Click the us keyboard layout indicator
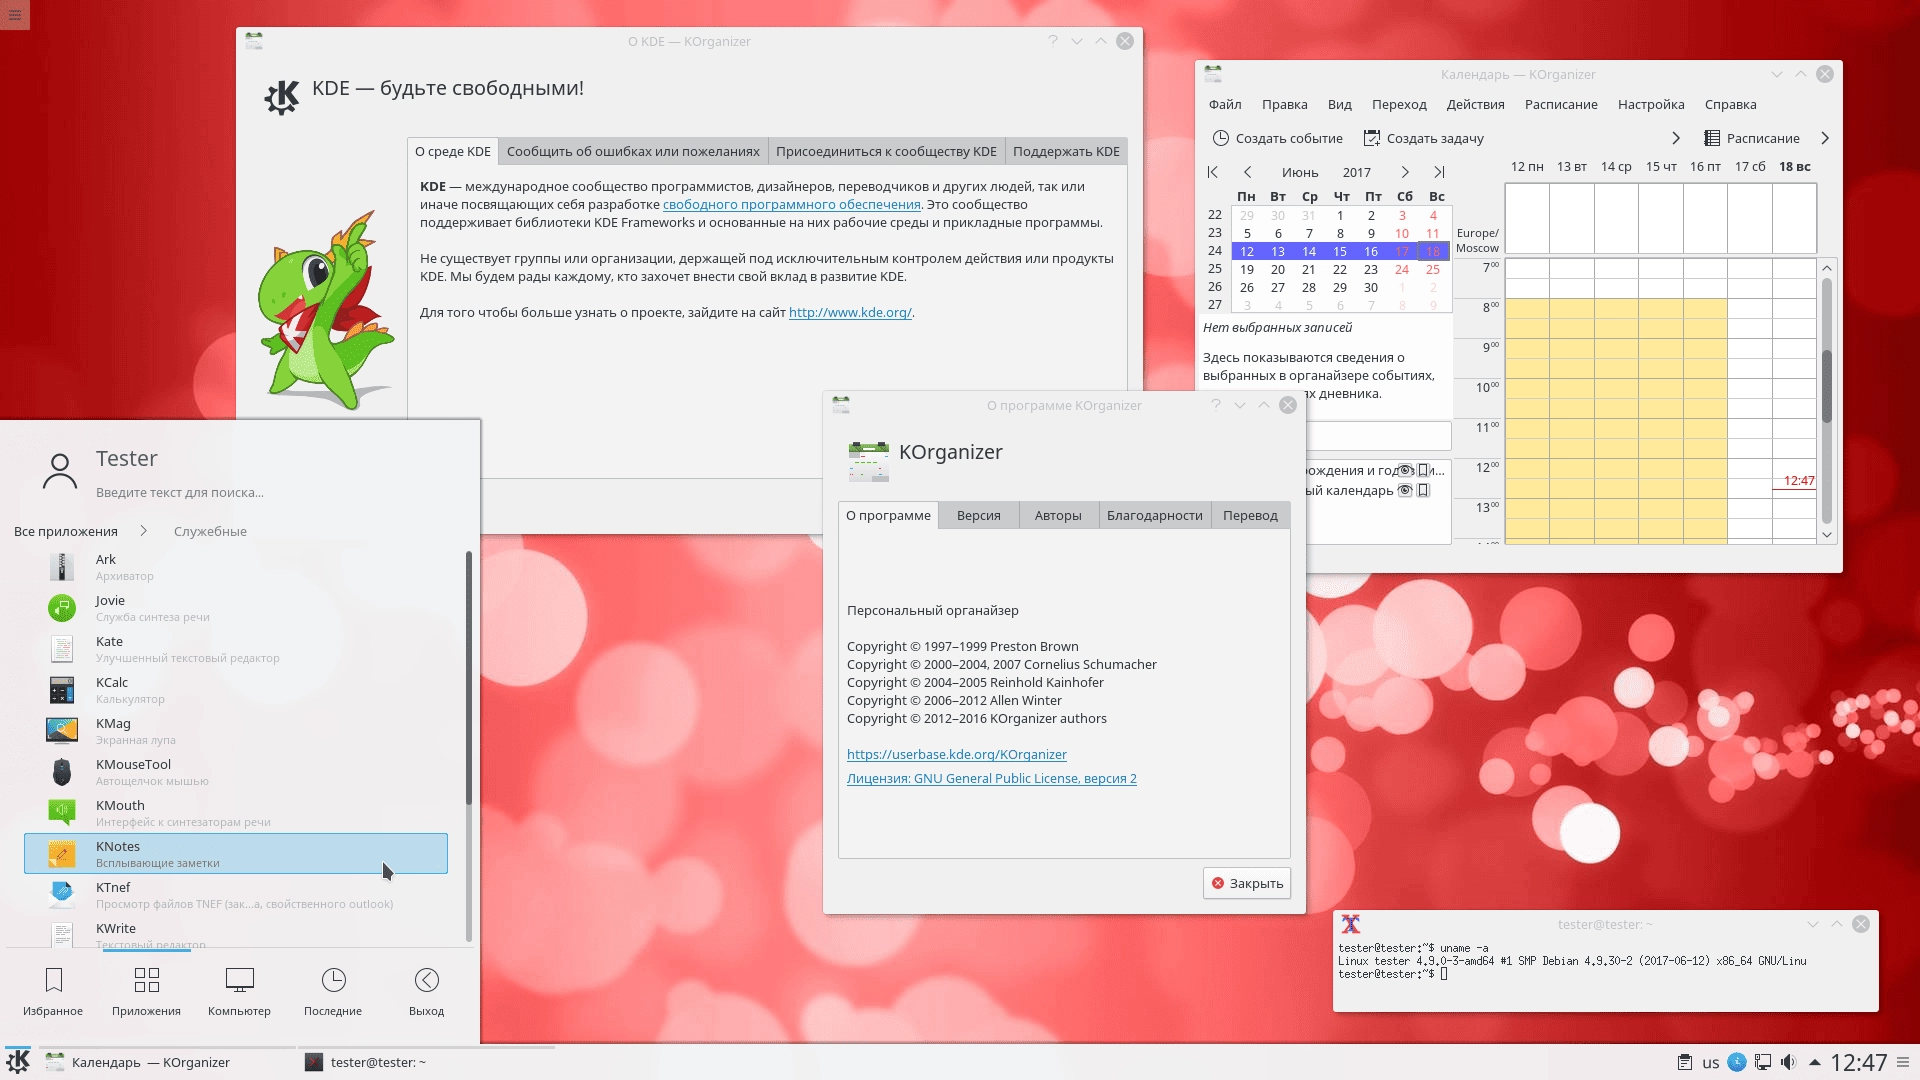The height and width of the screenshot is (1080, 1920). [1711, 1063]
